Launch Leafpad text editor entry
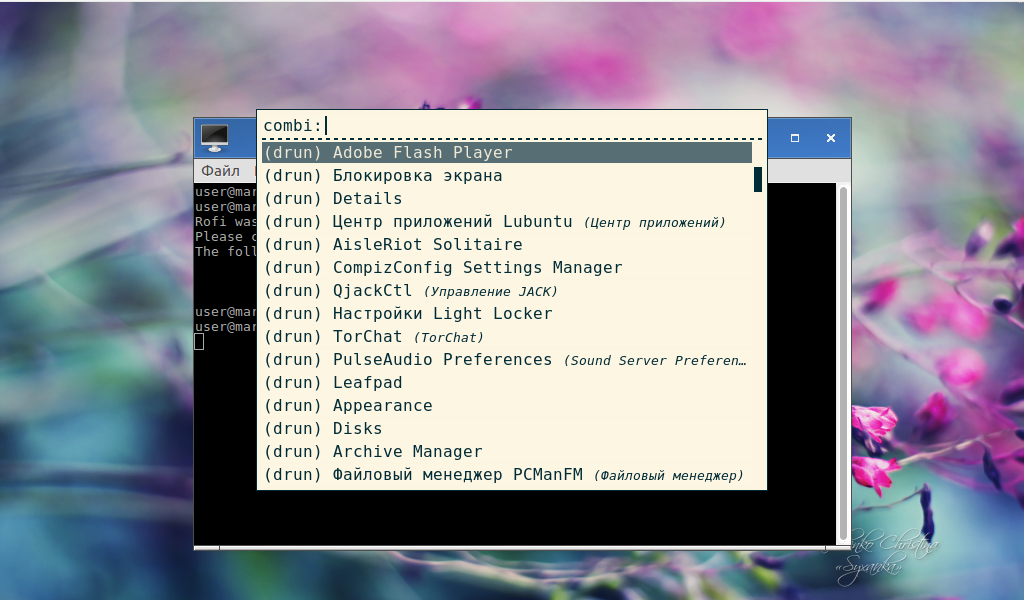Image resolution: width=1024 pixels, height=600 pixels. click(x=507, y=383)
